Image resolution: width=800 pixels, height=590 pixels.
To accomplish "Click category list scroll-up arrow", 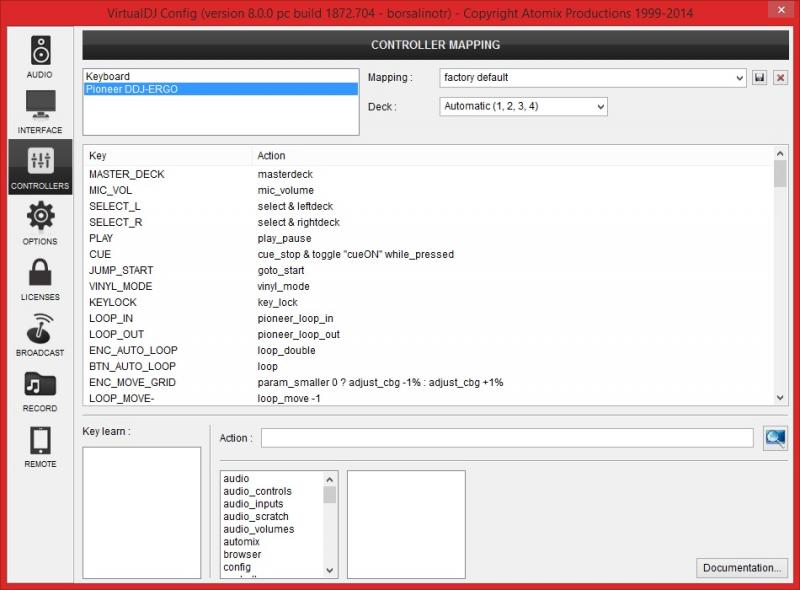I will (x=330, y=479).
